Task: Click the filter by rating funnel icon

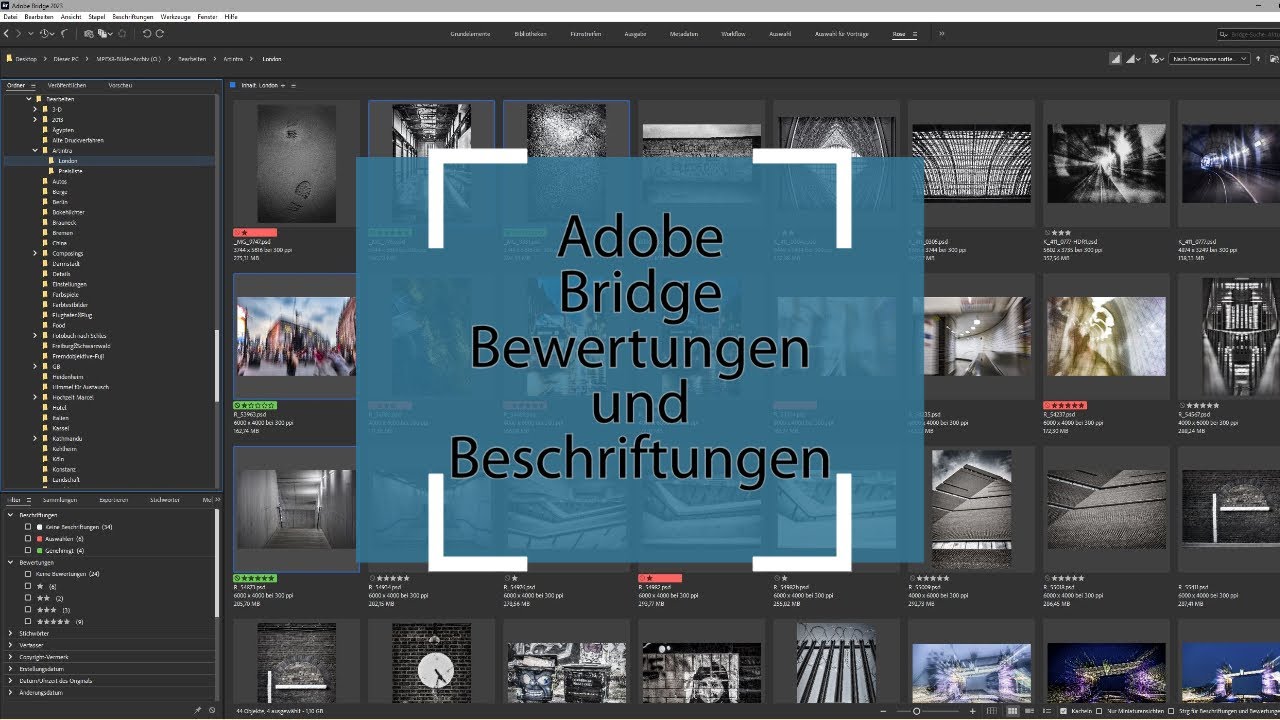Action: (x=1155, y=59)
